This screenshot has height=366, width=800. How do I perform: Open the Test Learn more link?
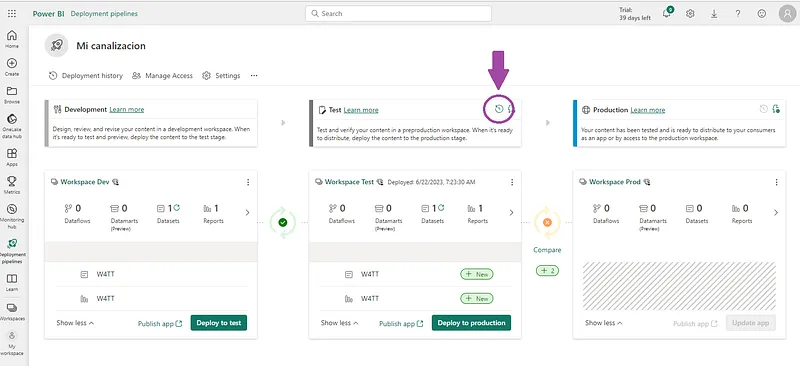361,110
